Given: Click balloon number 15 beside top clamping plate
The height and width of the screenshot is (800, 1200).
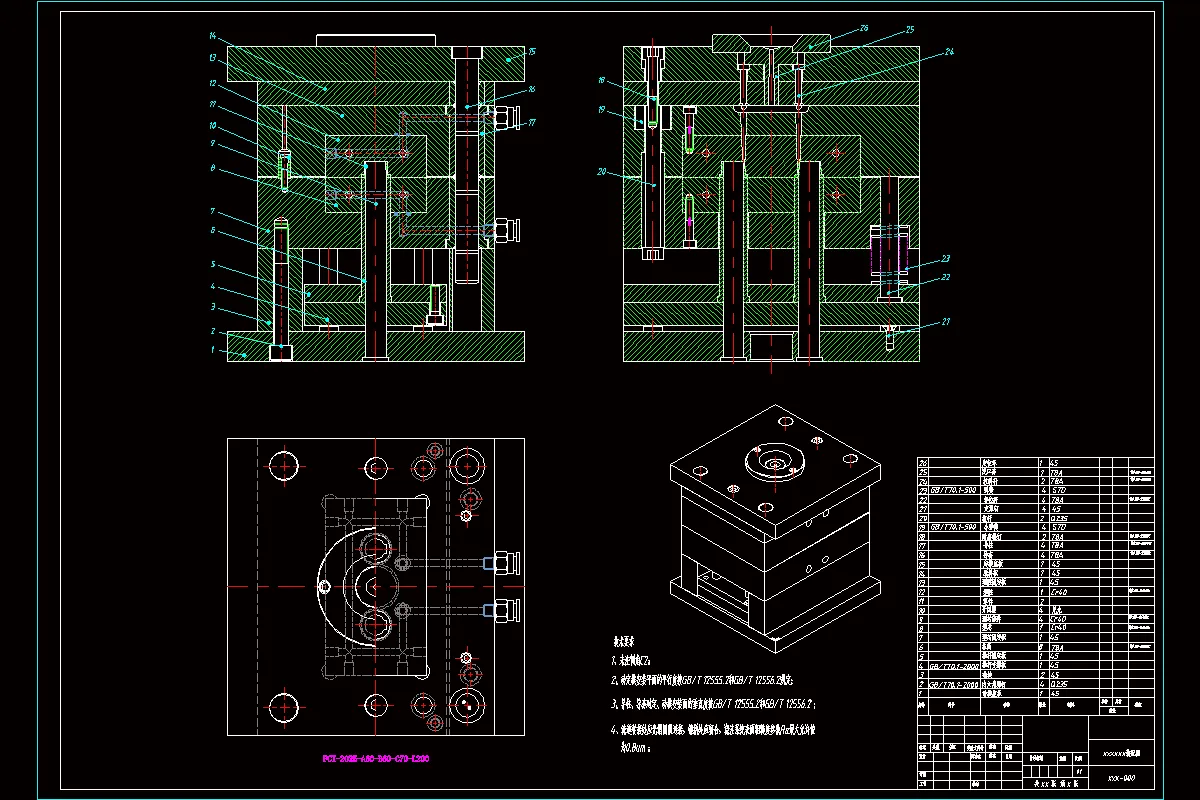Looking at the screenshot, I should [532, 51].
